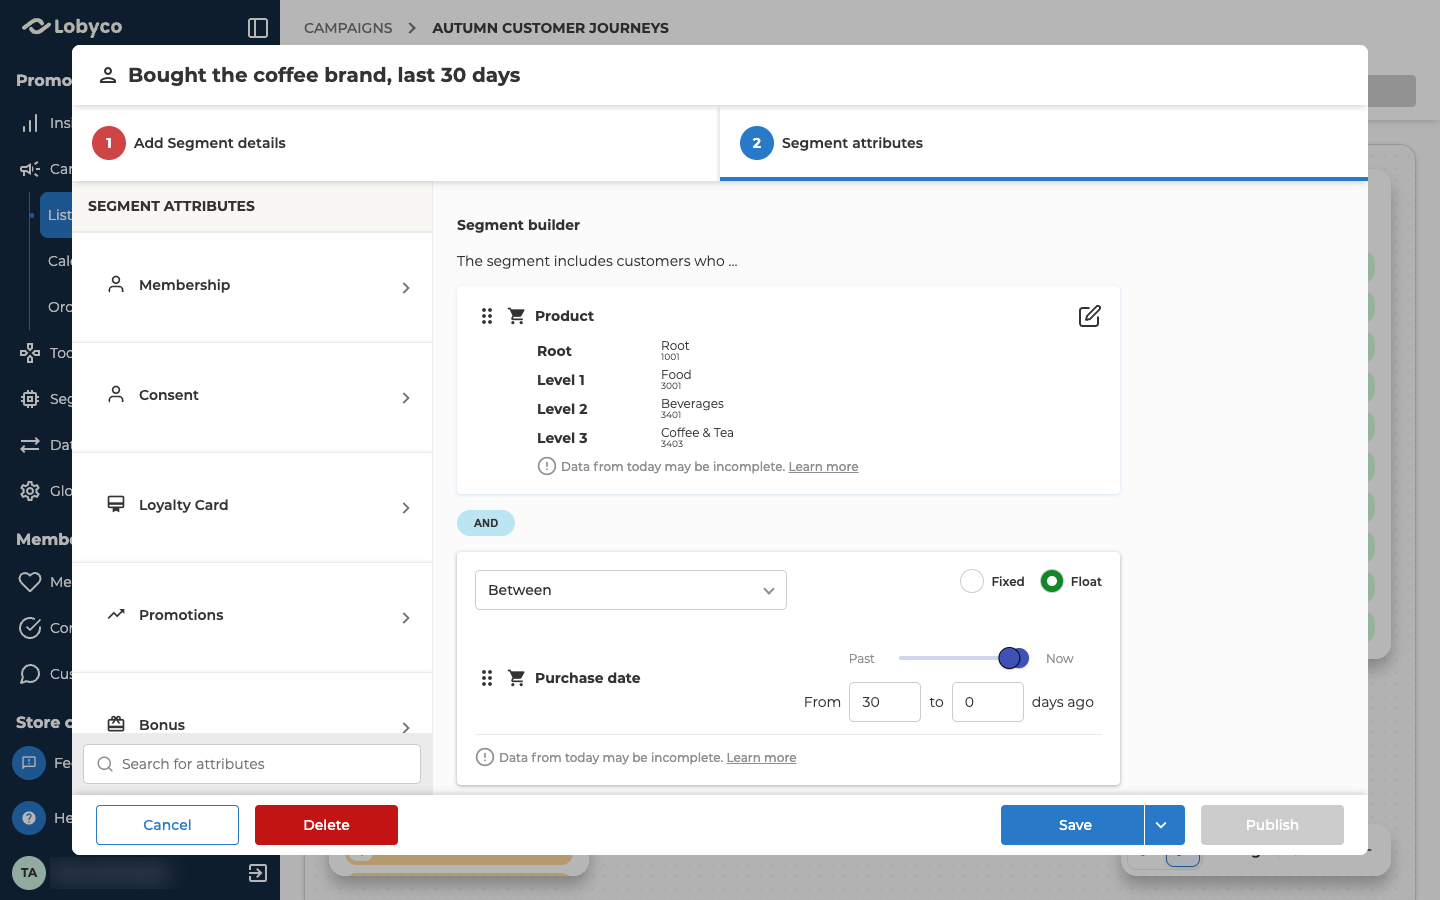Click the Promotions trend icon
Screen dimensions: 1440x900
pyautogui.click(x=116, y=614)
